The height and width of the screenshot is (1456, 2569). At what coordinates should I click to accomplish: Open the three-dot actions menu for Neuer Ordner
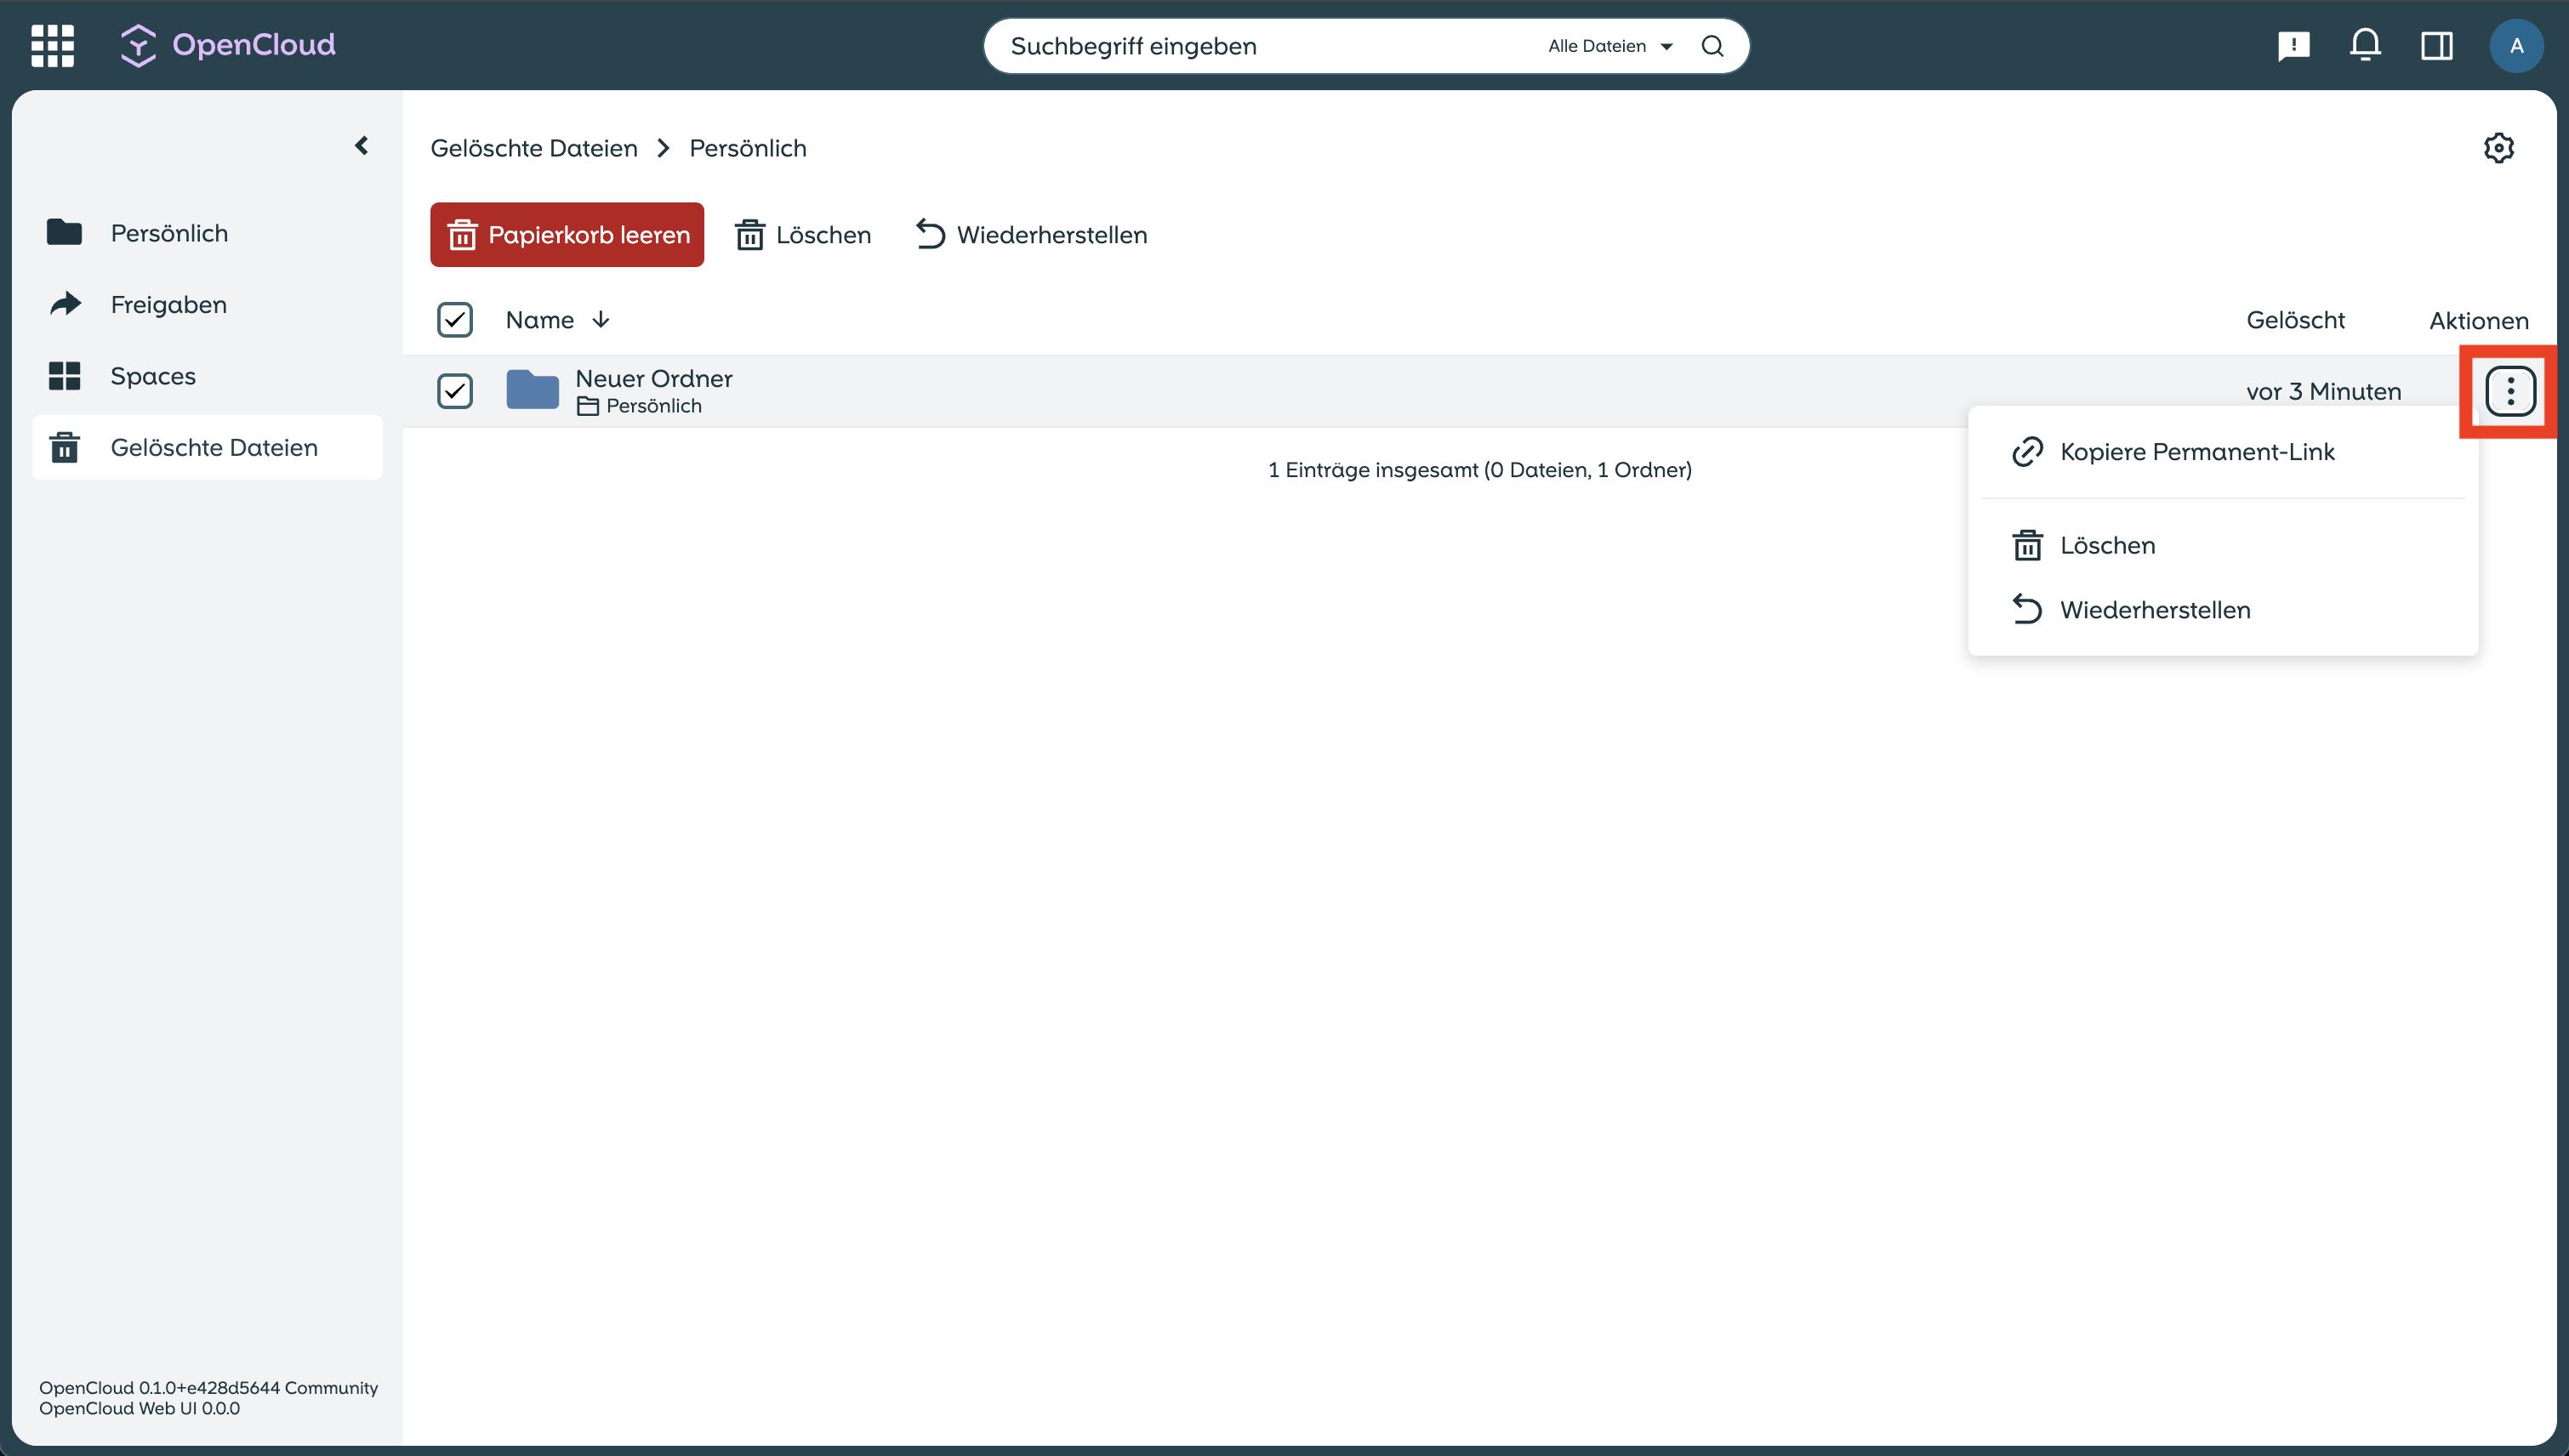tap(2510, 391)
